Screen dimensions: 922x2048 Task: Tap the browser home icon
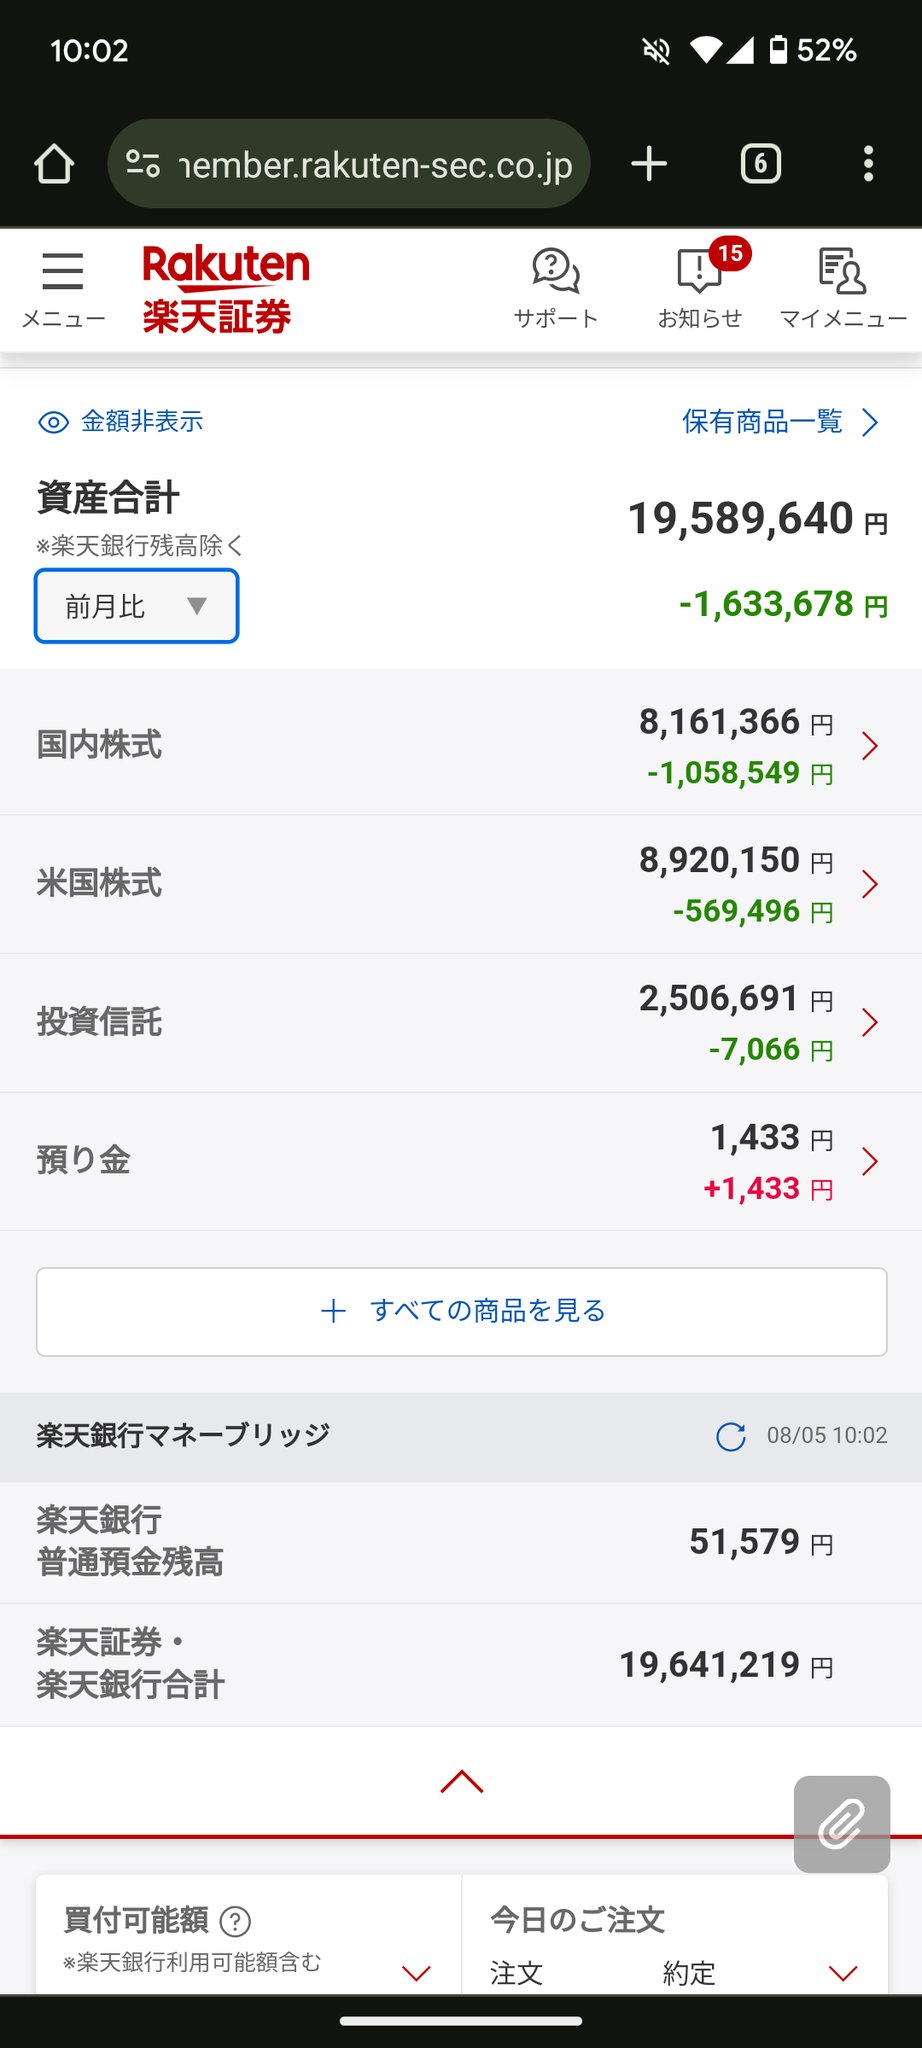54,164
